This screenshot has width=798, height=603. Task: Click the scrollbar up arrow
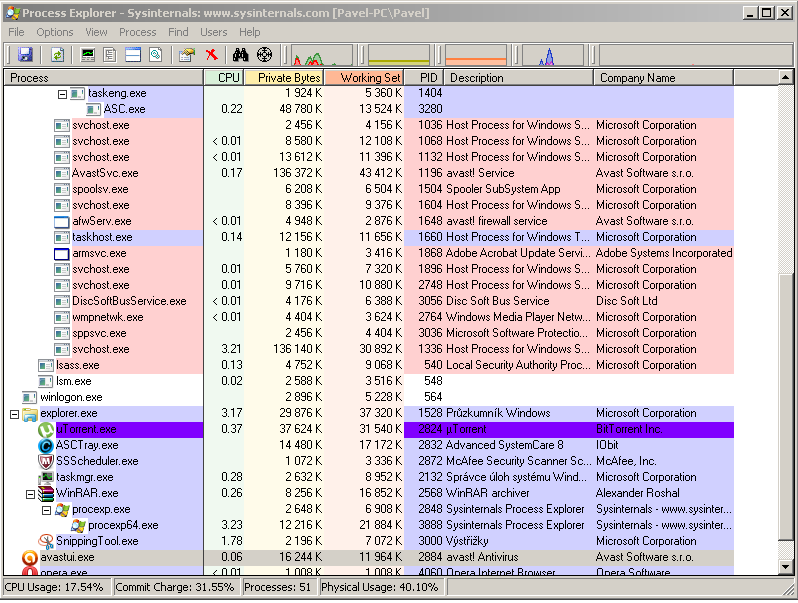(786, 77)
